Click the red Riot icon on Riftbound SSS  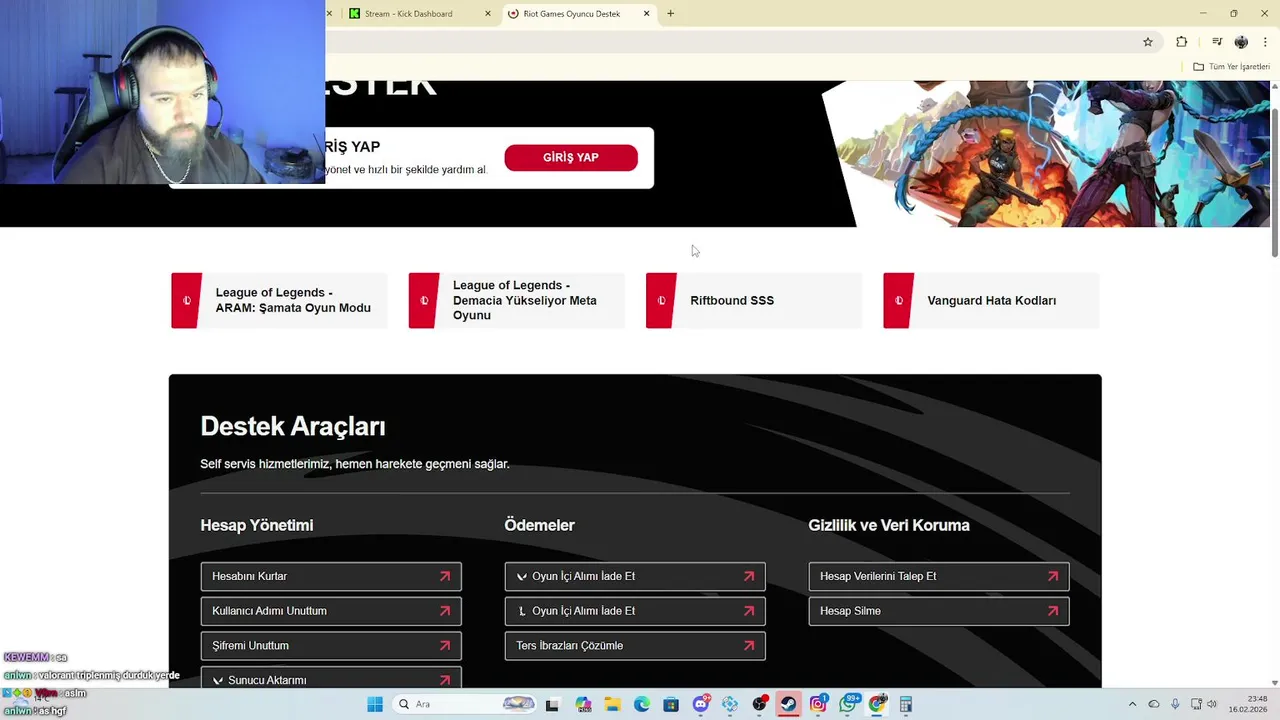[x=661, y=300]
